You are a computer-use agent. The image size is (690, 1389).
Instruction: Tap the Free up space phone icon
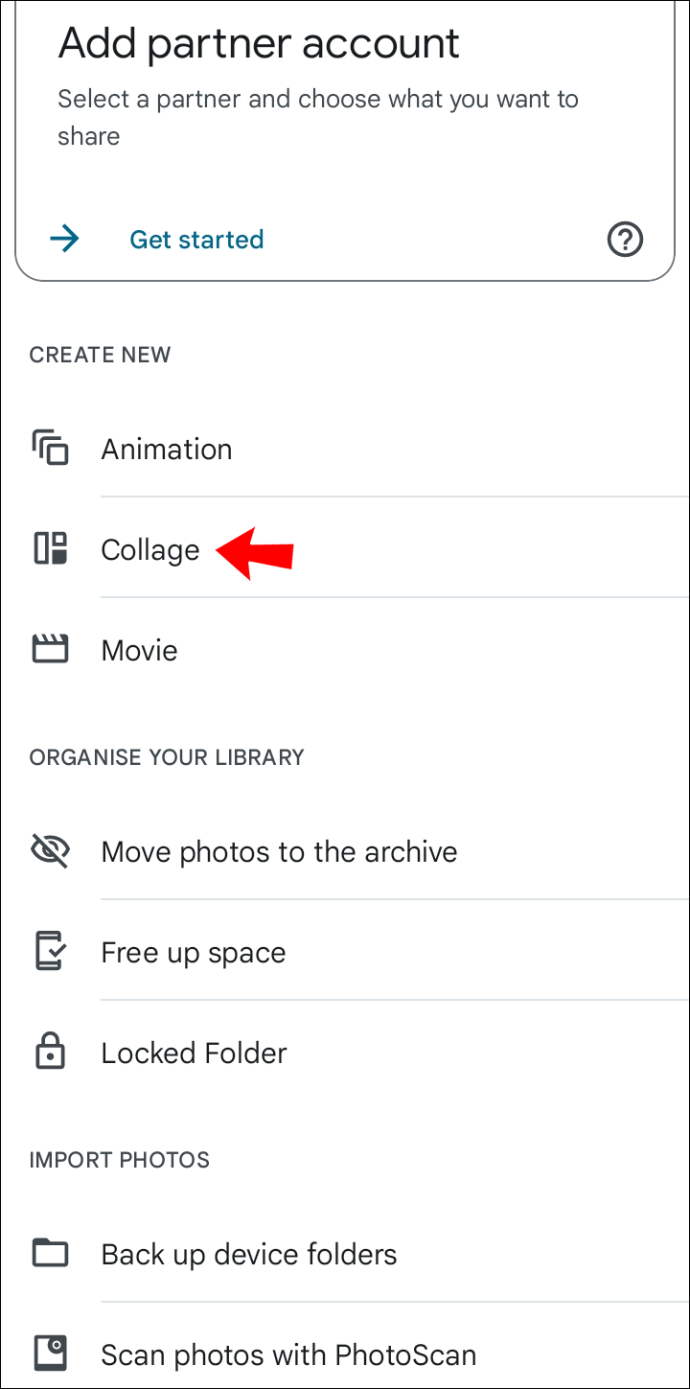point(50,952)
